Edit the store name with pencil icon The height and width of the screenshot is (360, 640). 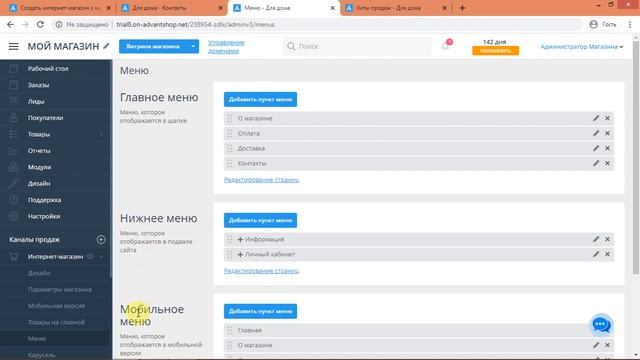[106, 46]
